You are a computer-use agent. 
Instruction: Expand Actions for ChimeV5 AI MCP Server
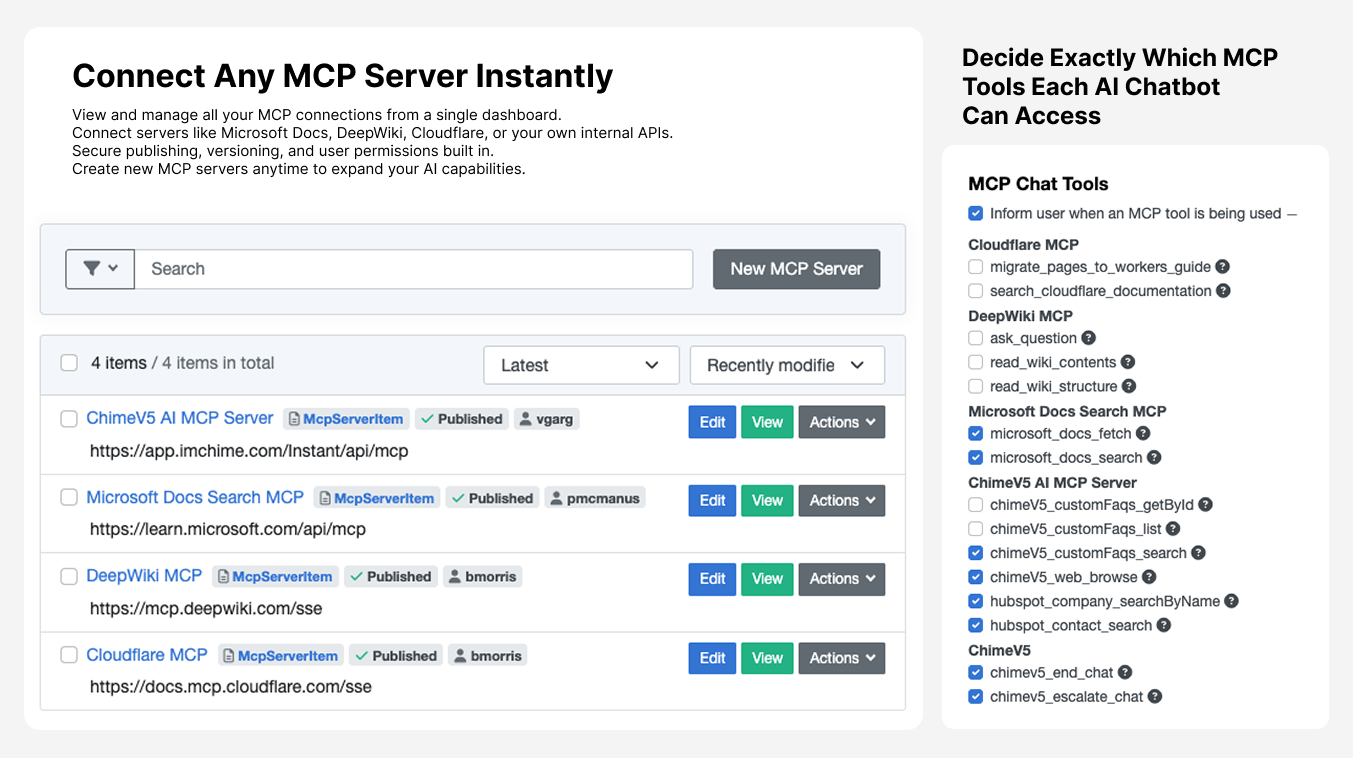tap(842, 422)
